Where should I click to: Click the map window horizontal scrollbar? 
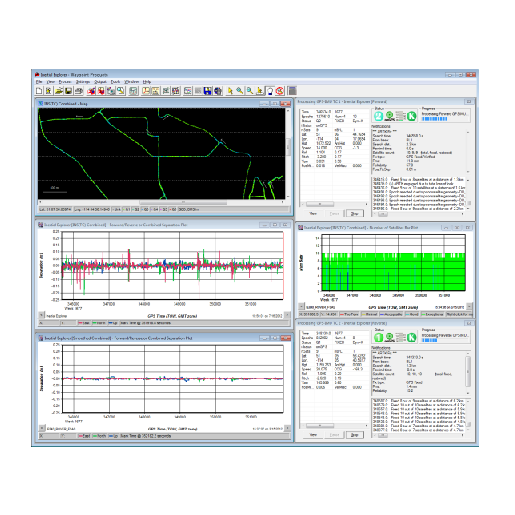161,202
